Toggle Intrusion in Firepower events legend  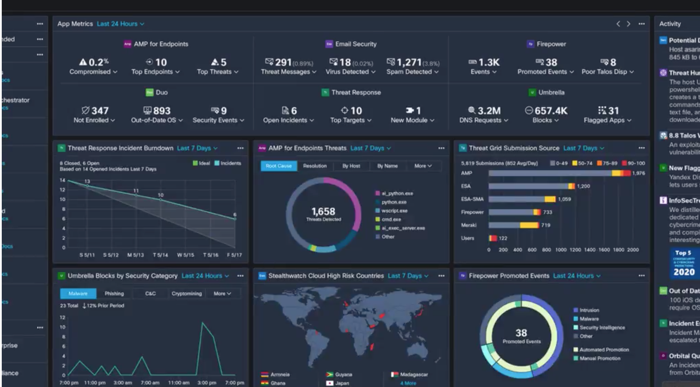coord(586,310)
